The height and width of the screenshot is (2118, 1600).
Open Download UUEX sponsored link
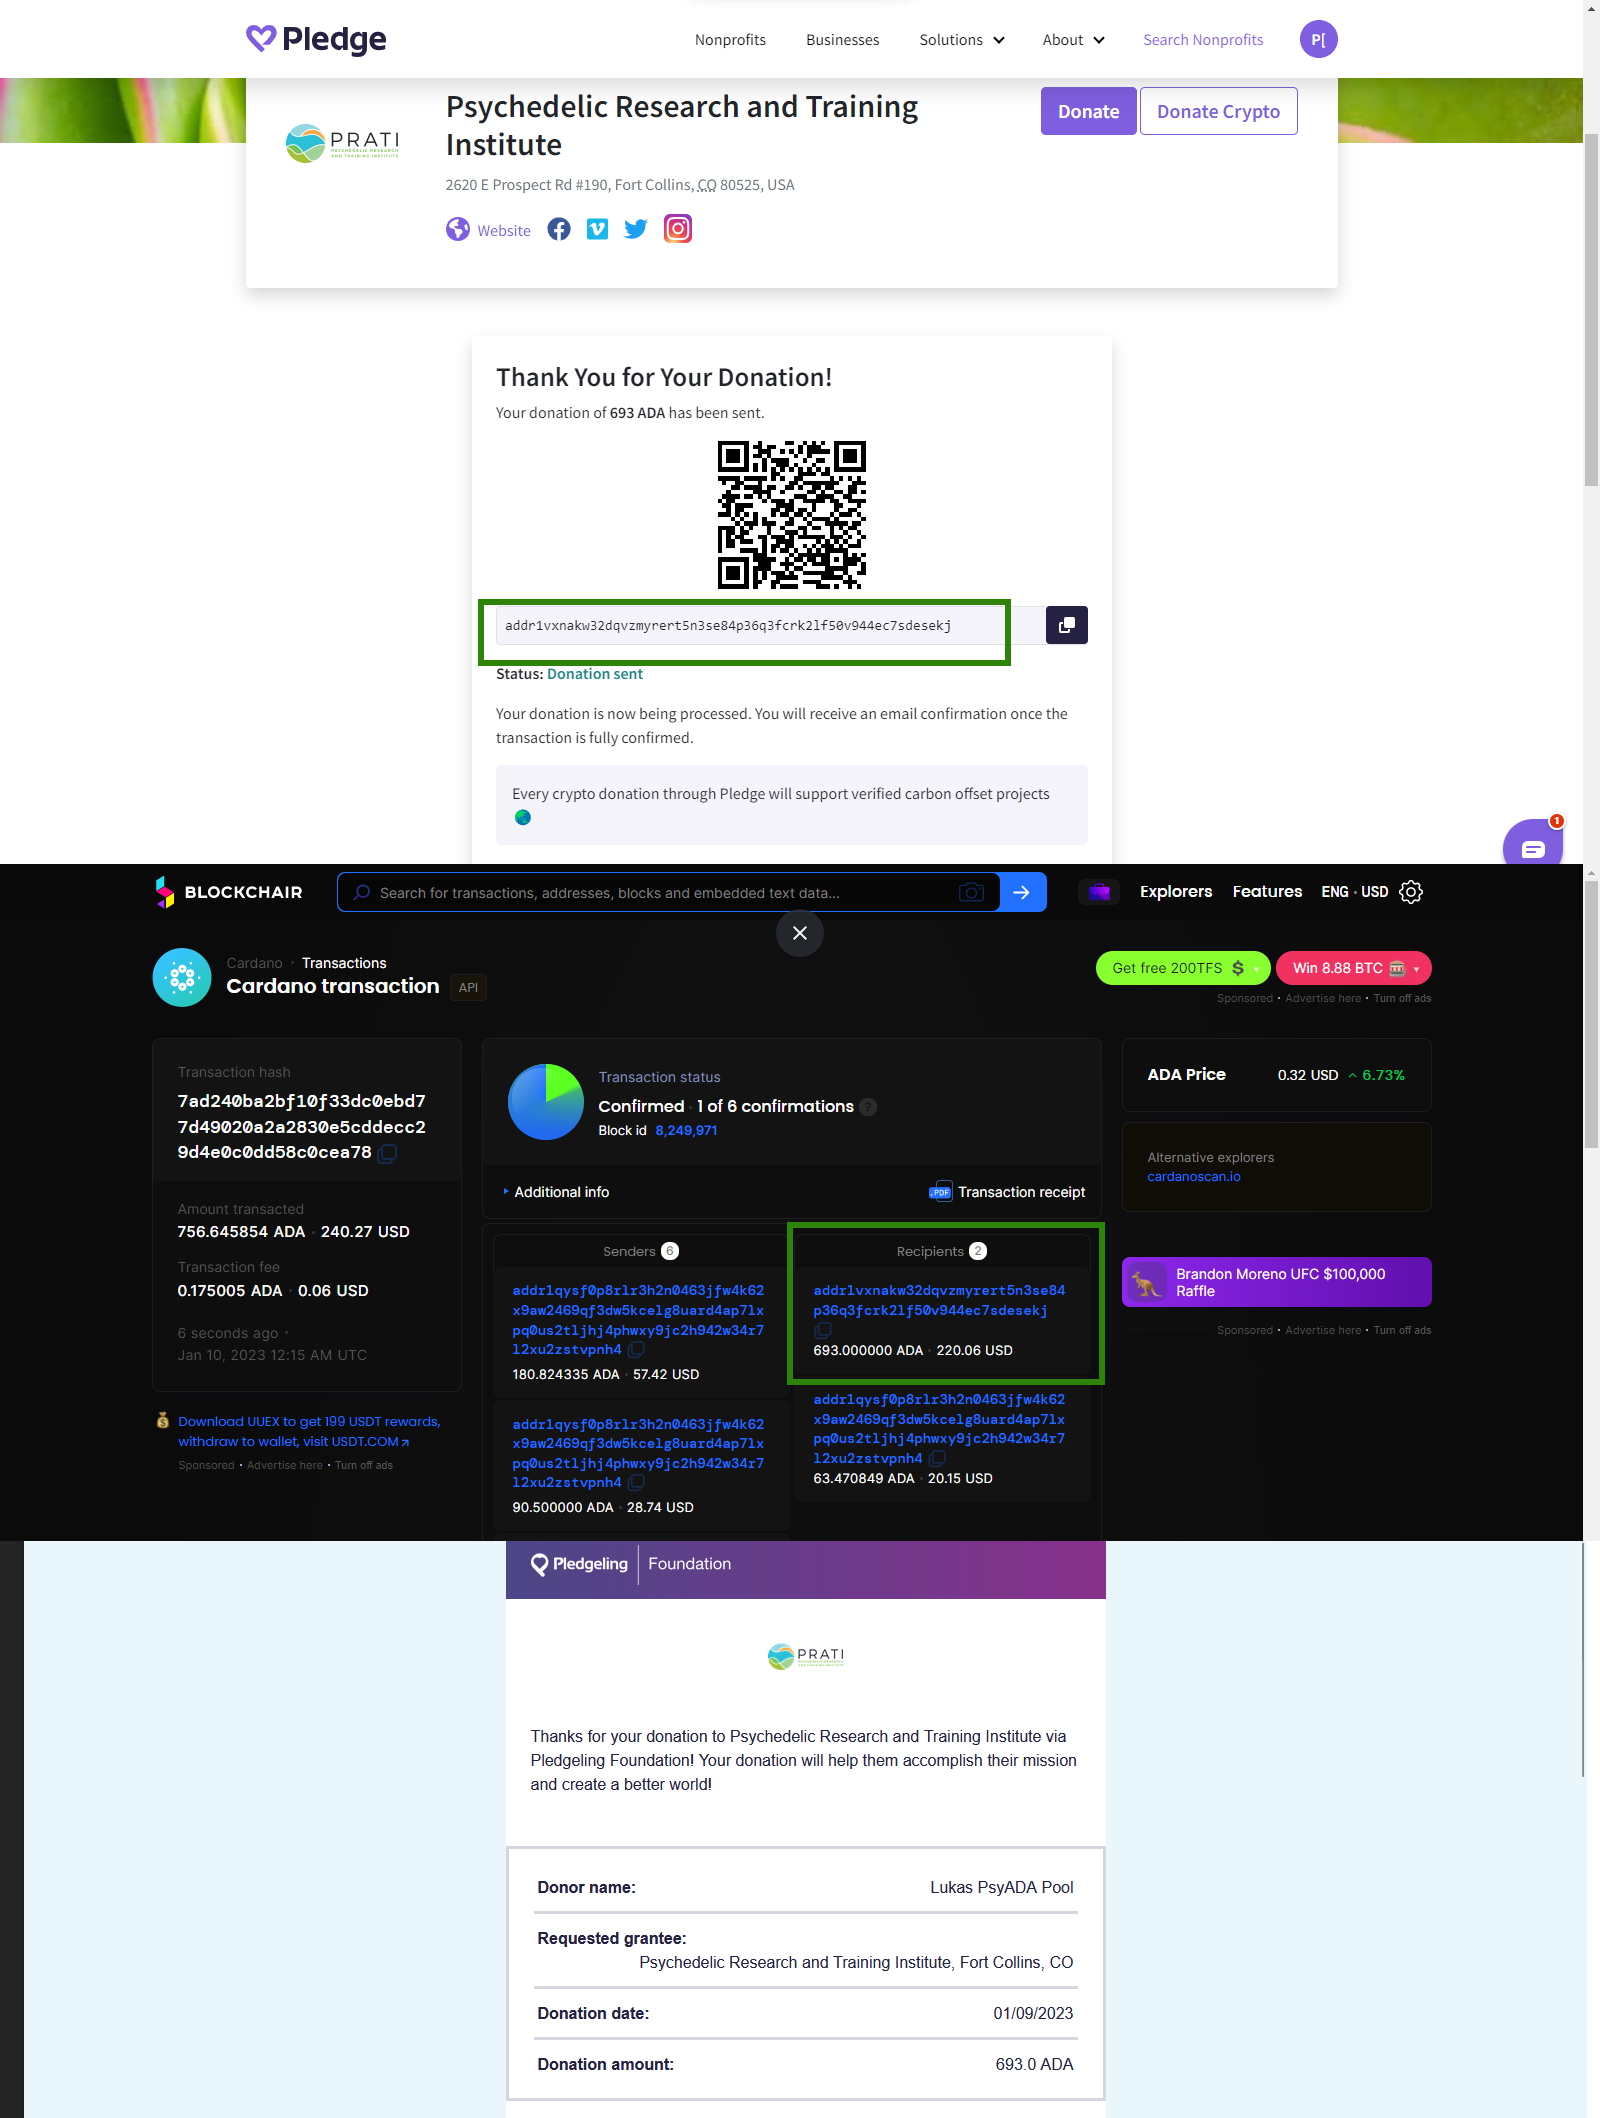[x=309, y=1431]
